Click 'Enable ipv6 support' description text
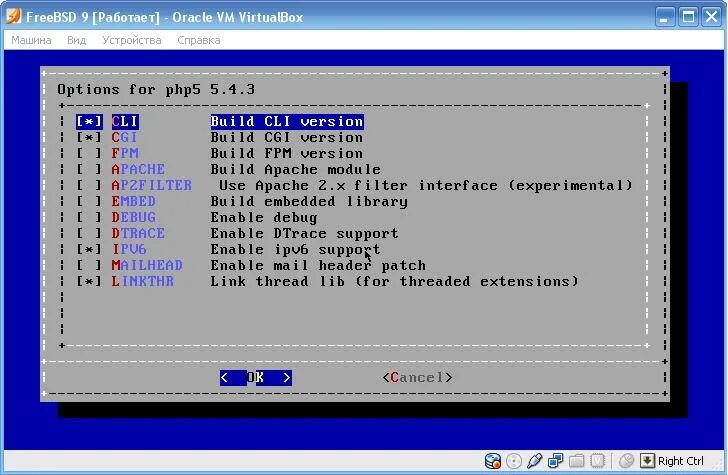The height and width of the screenshot is (475, 728). 296,249
